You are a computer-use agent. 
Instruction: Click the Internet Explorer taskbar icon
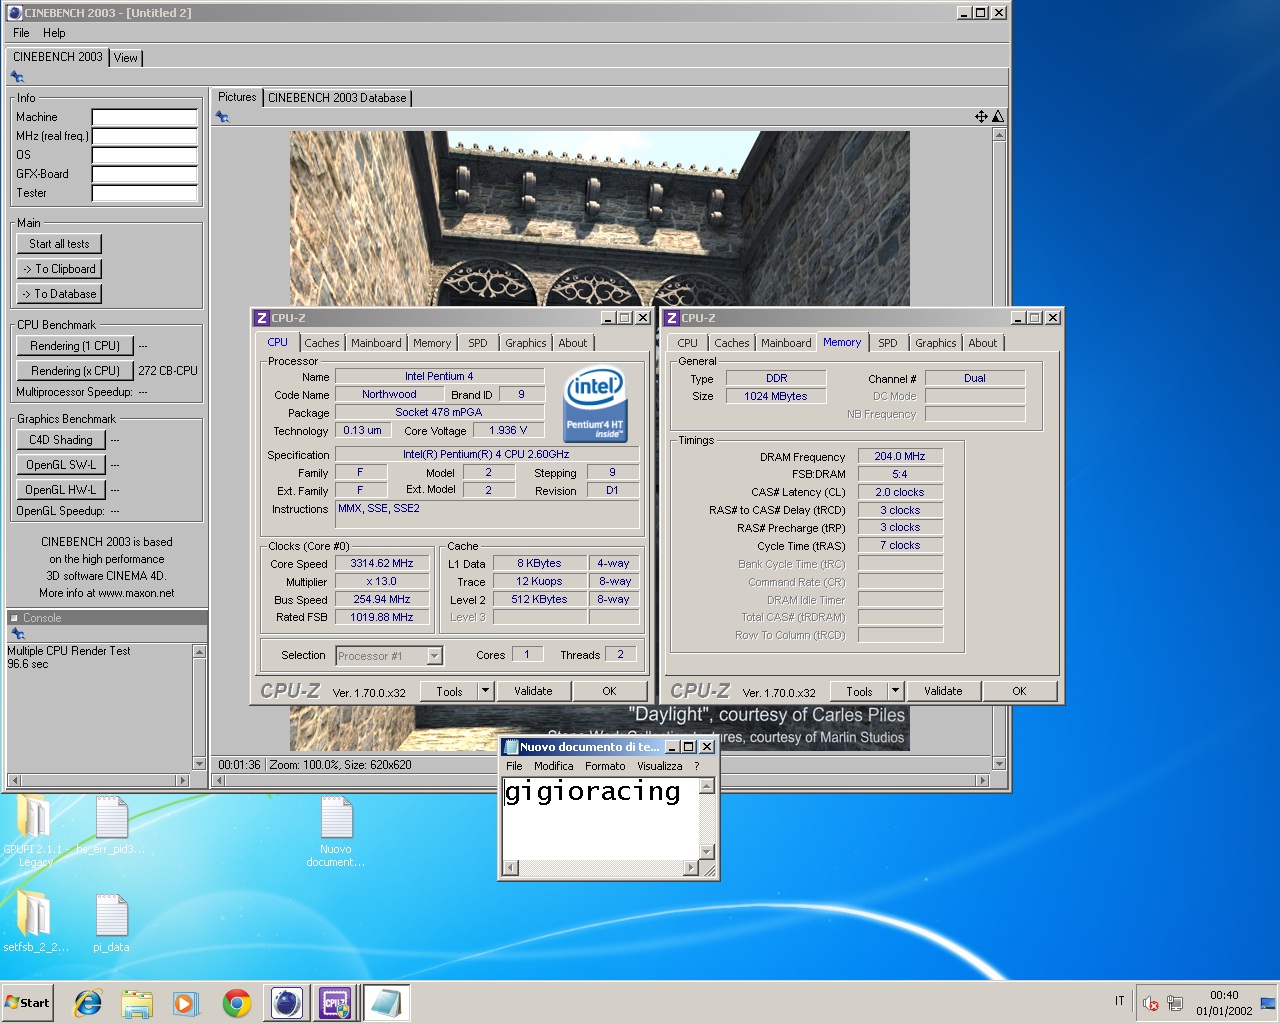[88, 1003]
